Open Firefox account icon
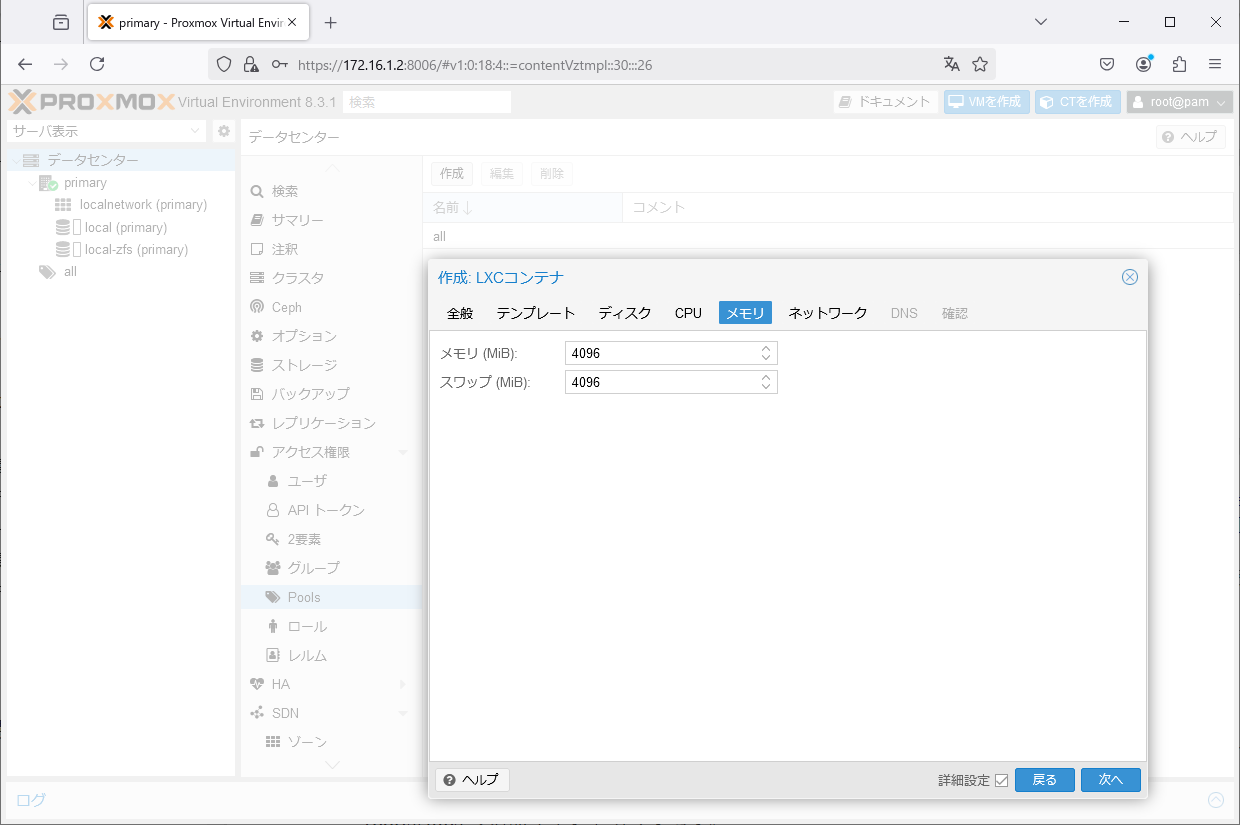The width and height of the screenshot is (1240, 825). 1143,64
